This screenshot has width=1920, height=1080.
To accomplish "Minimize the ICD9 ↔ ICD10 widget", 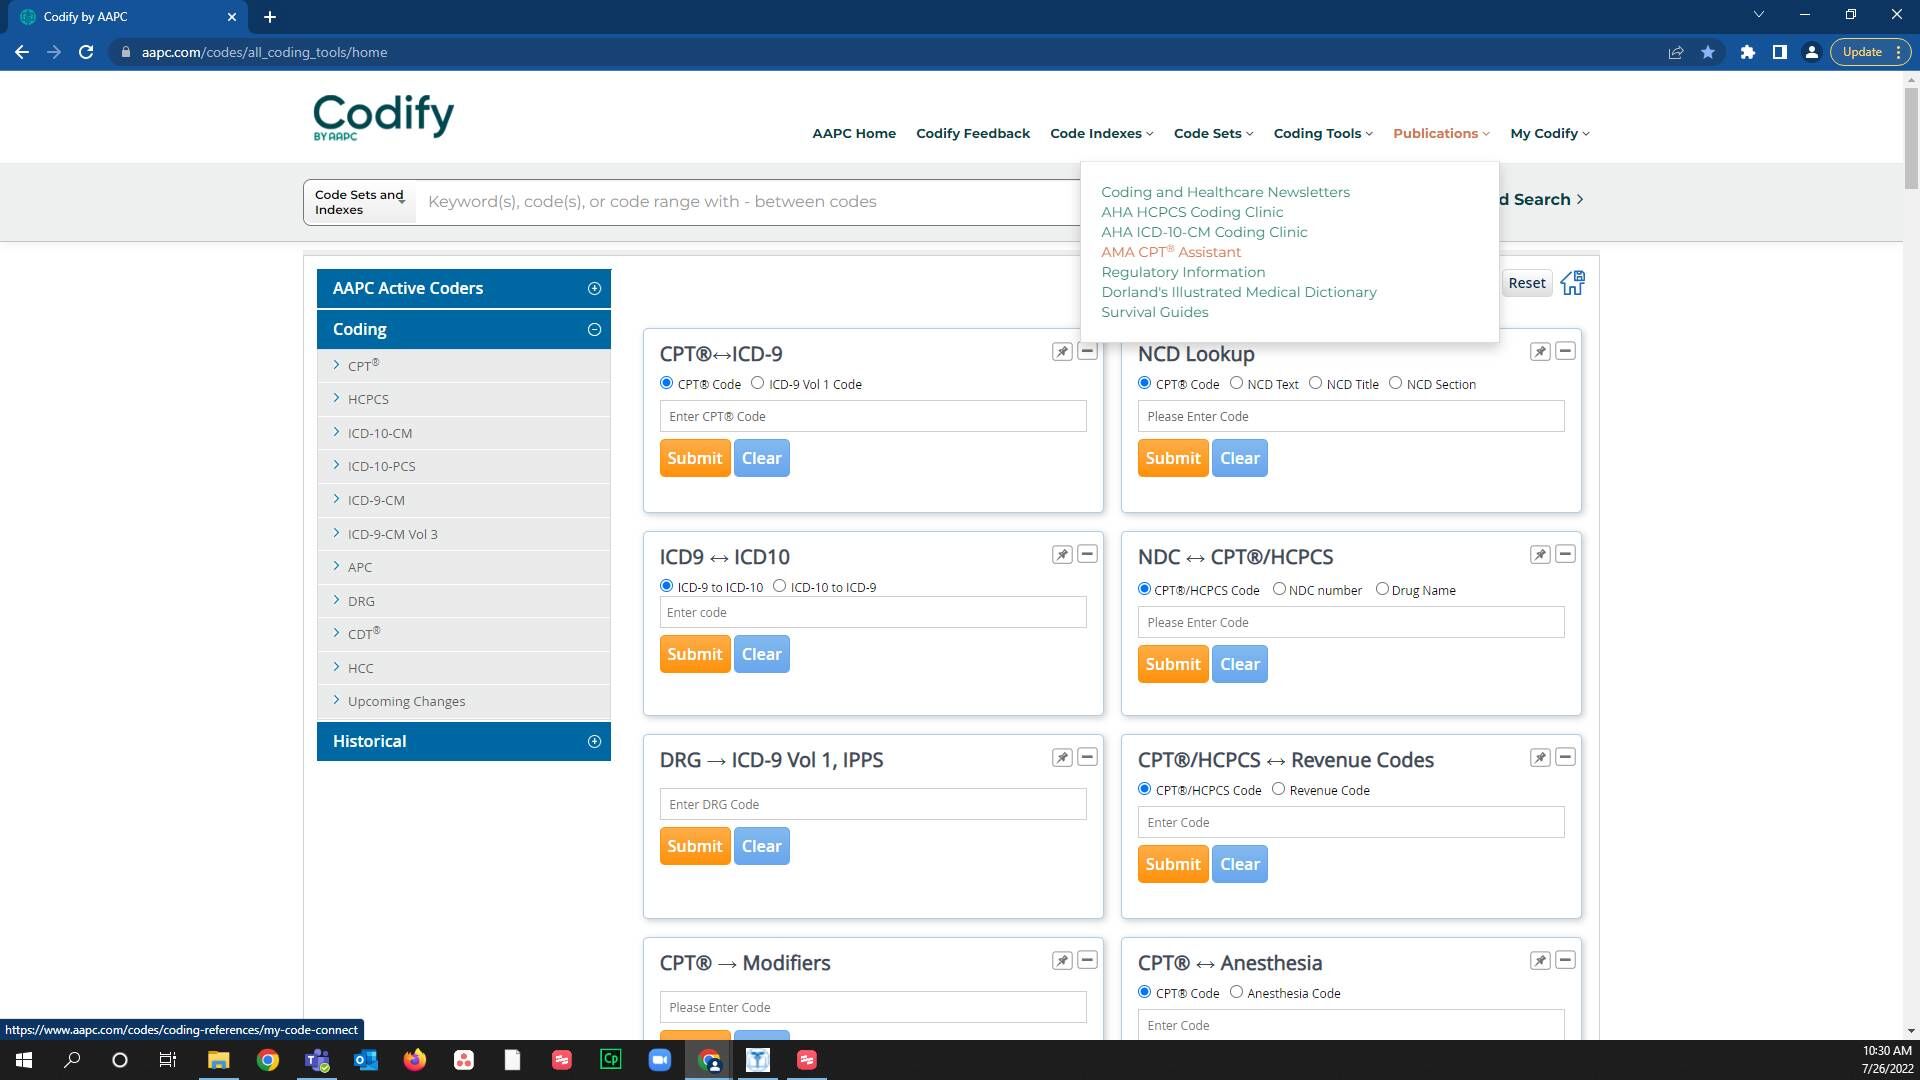I will pos(1087,554).
